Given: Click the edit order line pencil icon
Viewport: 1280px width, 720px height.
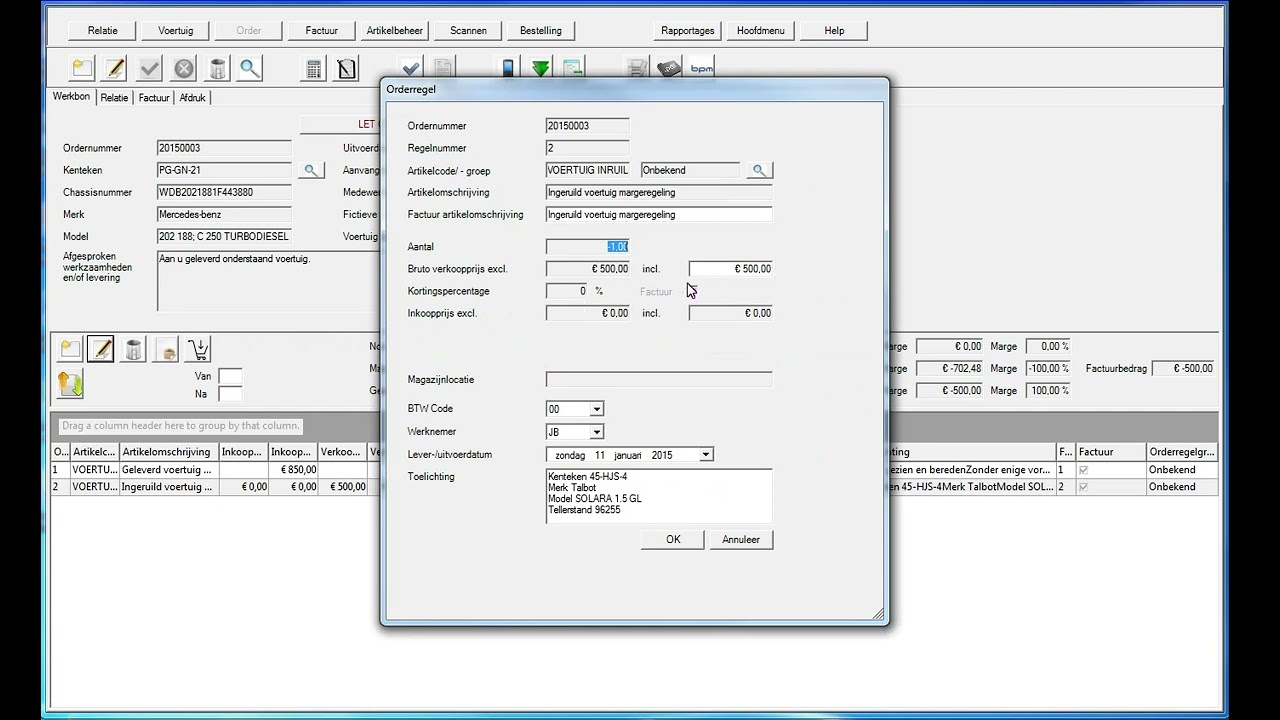Looking at the screenshot, I should 101,348.
